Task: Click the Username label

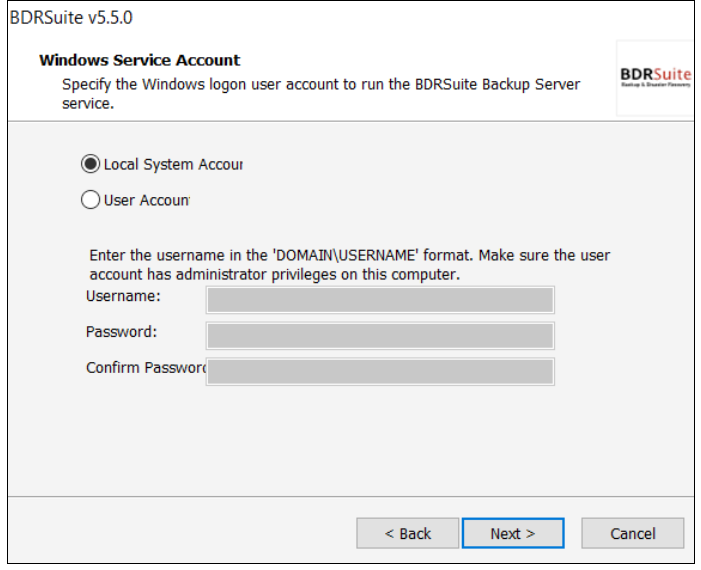Action: pyautogui.click(x=123, y=296)
